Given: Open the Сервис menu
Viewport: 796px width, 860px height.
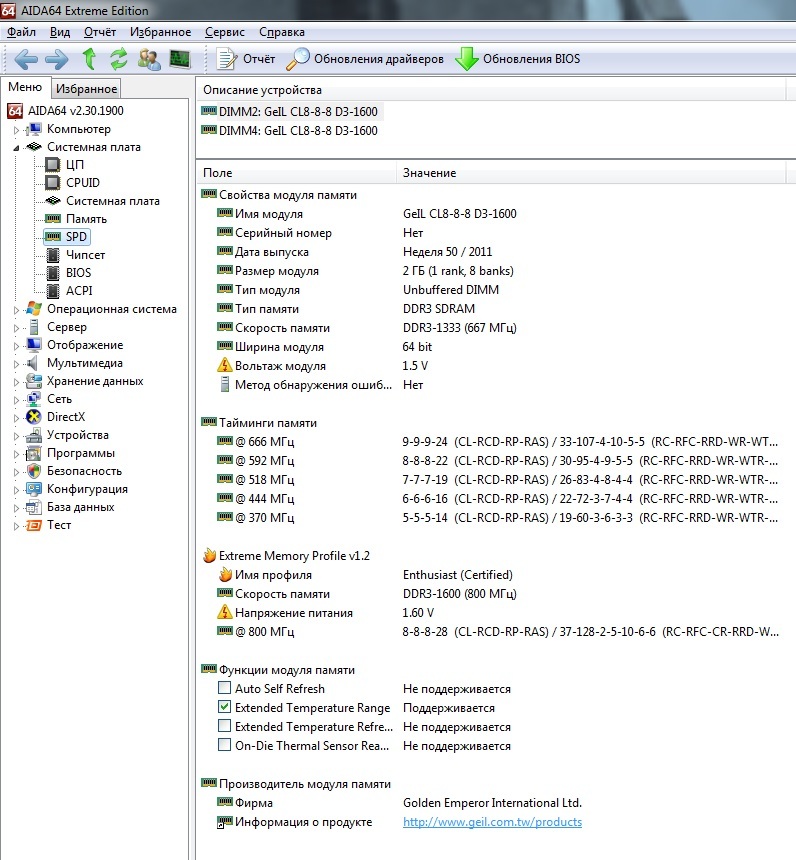Looking at the screenshot, I should click(x=224, y=32).
